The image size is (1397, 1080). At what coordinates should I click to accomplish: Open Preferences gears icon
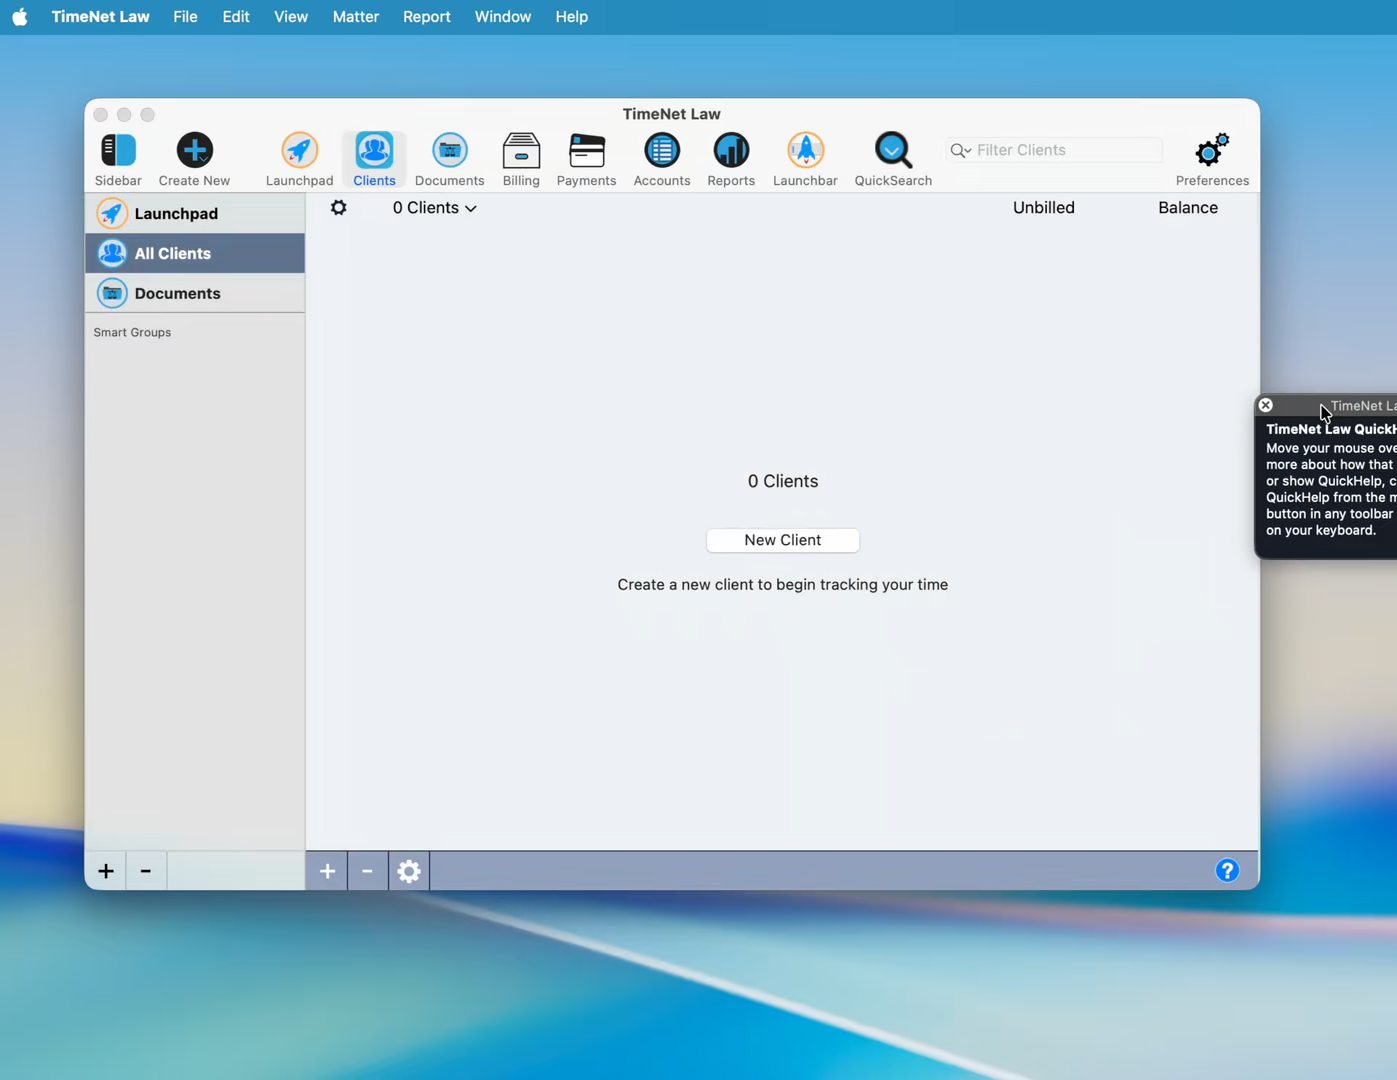(1212, 151)
